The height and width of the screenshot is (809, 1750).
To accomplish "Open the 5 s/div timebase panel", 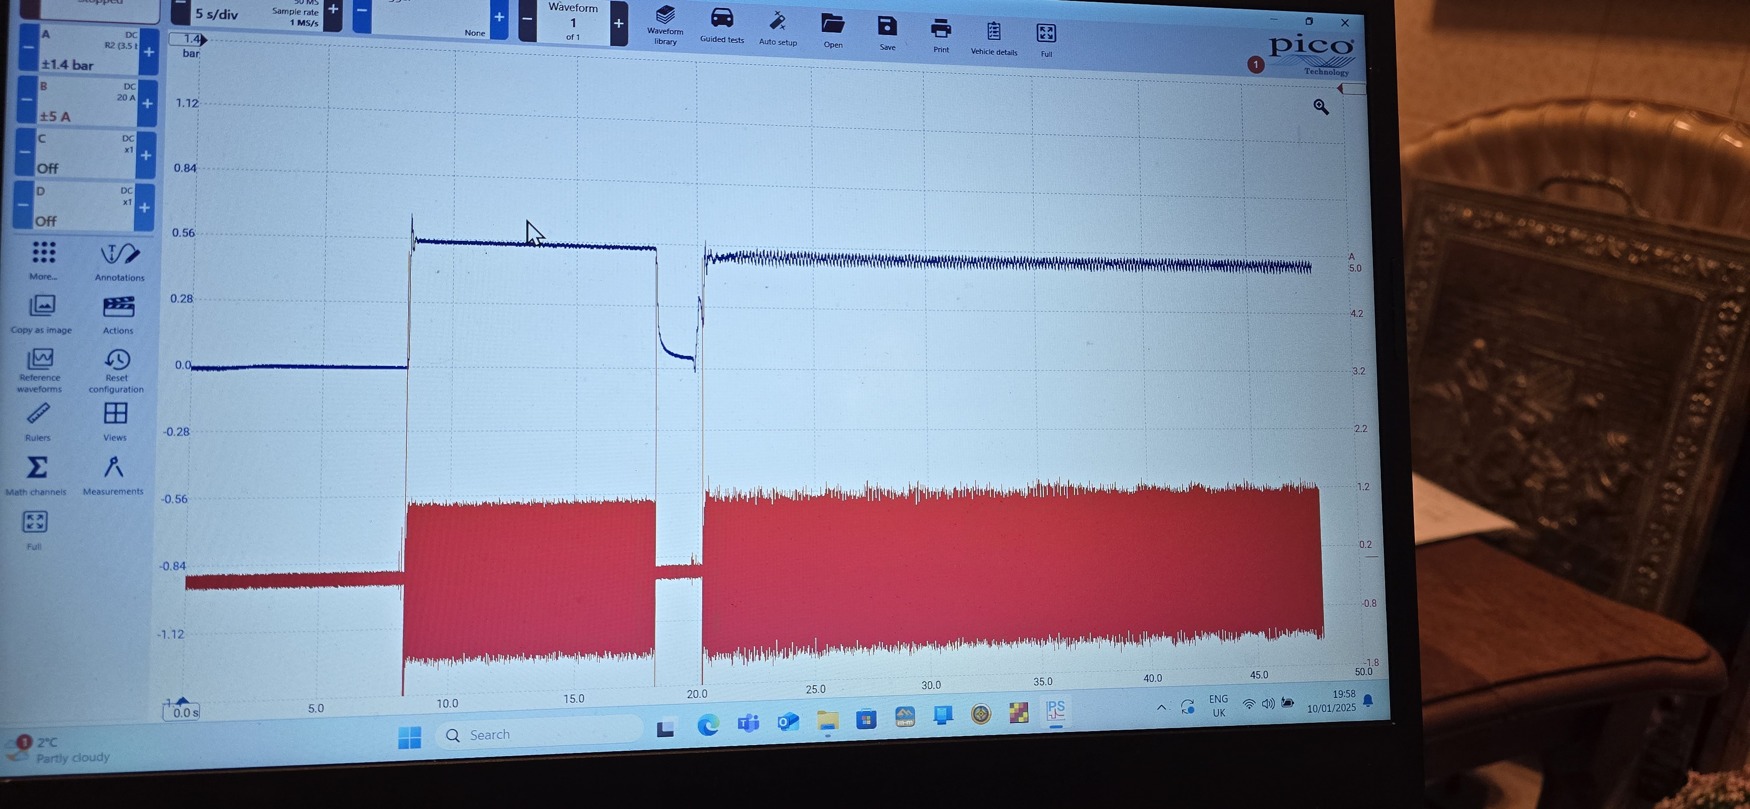I will [257, 12].
